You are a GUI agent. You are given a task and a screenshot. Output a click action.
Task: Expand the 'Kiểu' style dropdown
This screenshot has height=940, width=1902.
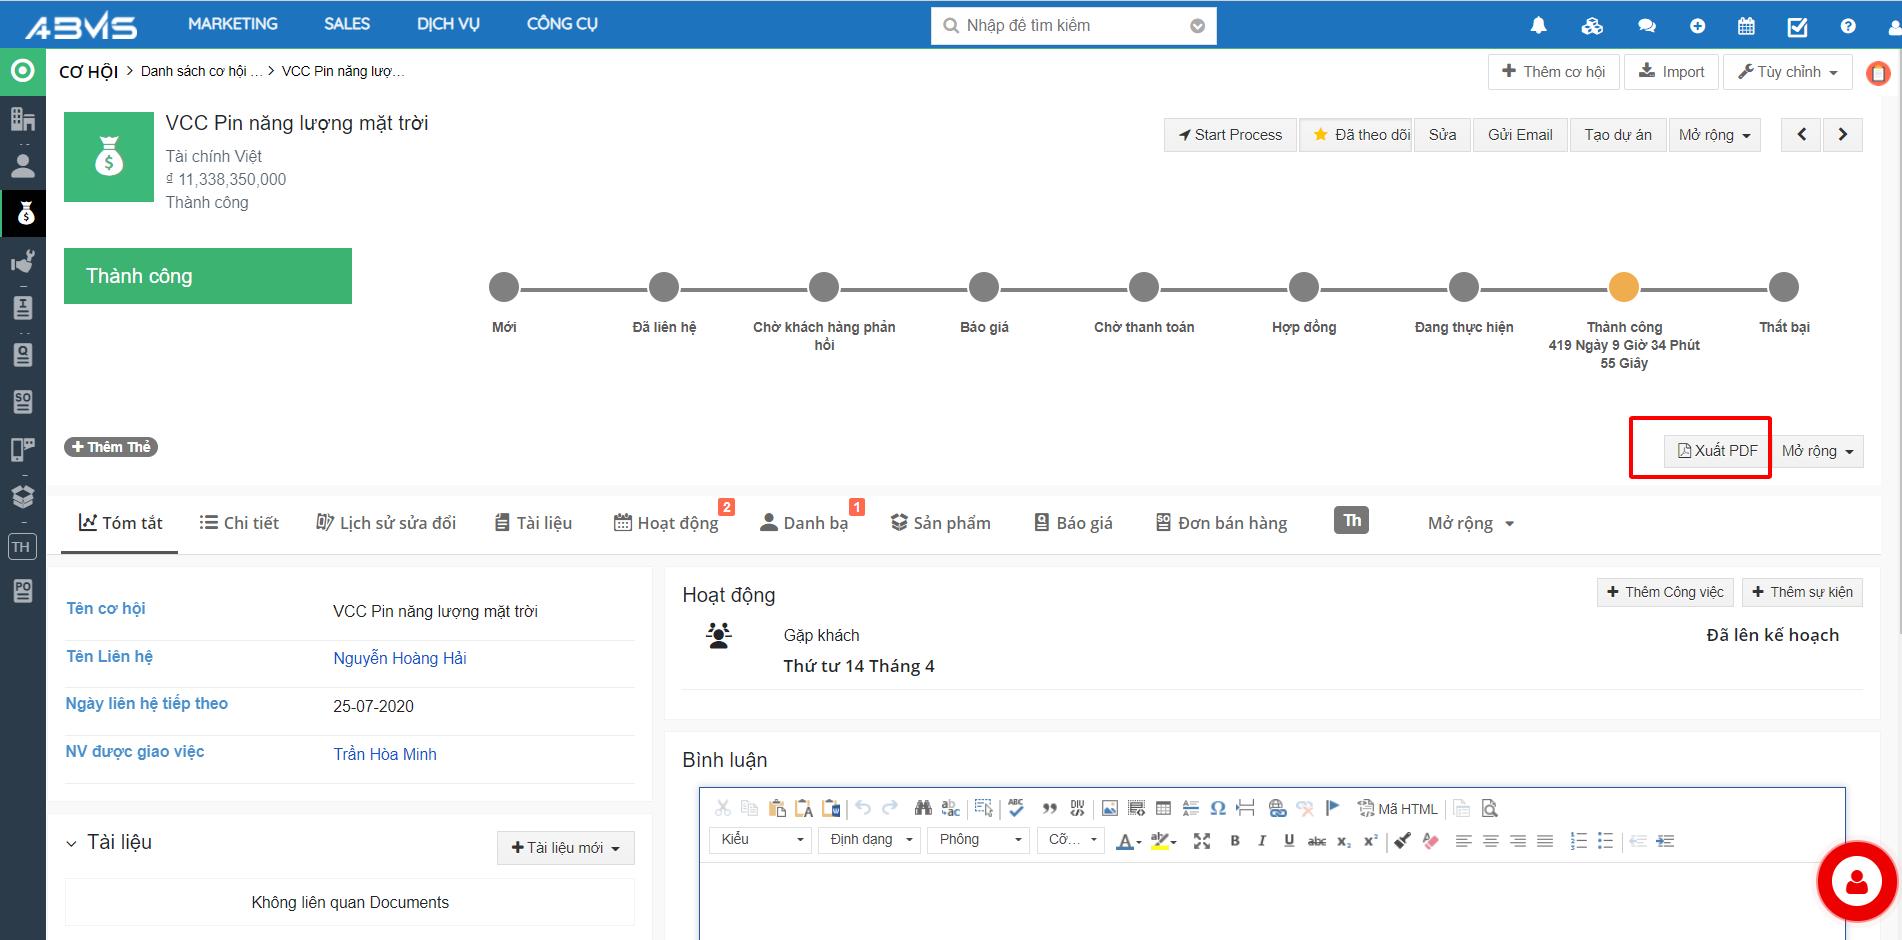coord(762,840)
